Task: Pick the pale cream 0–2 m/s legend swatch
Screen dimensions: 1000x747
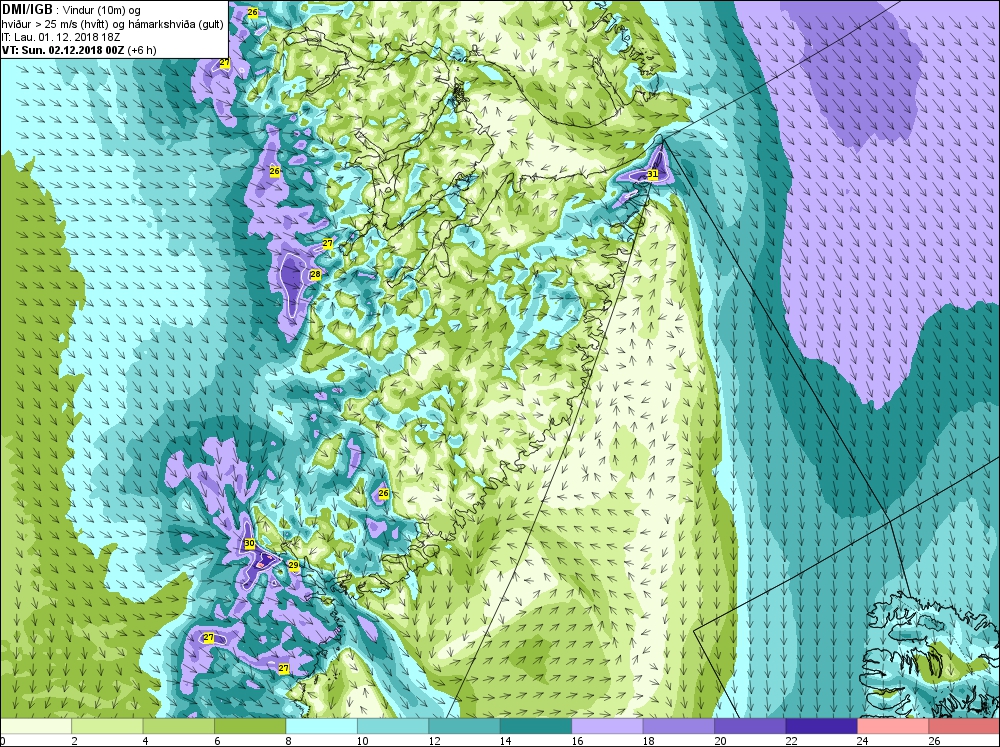Action: click(x=36, y=726)
